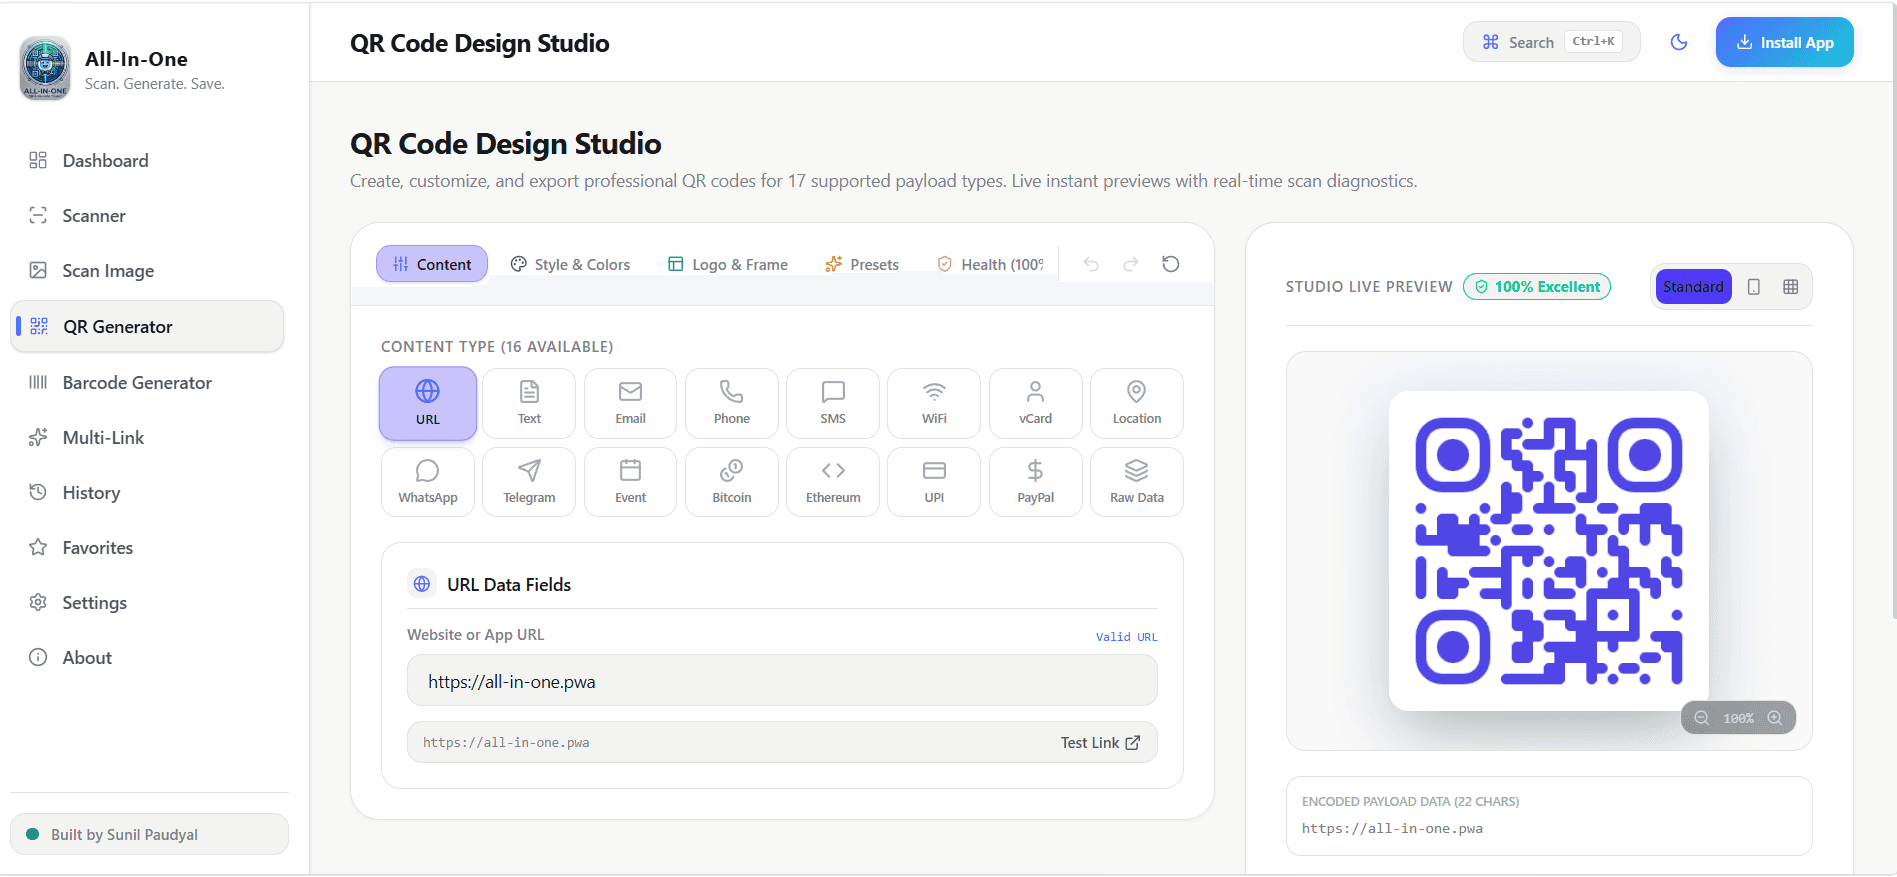Open the Style & Colors tab
The height and width of the screenshot is (877, 1897).
click(x=570, y=264)
